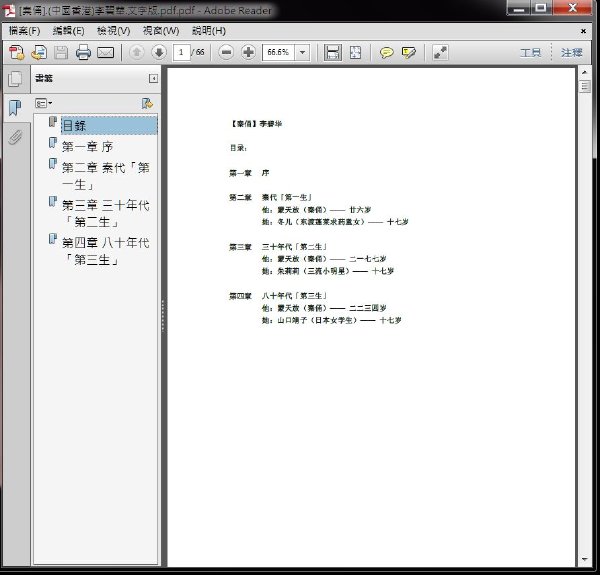The height and width of the screenshot is (575, 600).
Task: Open the 編輯(E) menu
Action: 68,31
